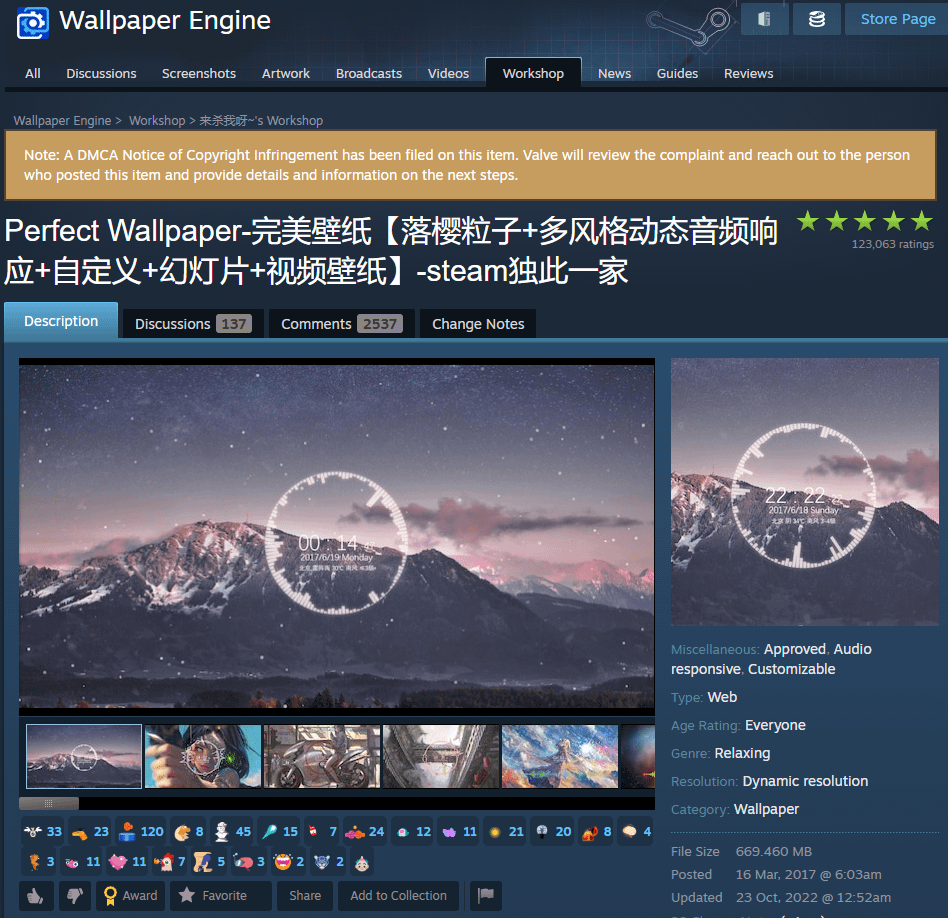Click the large square wallpaper preview image

click(x=805, y=492)
